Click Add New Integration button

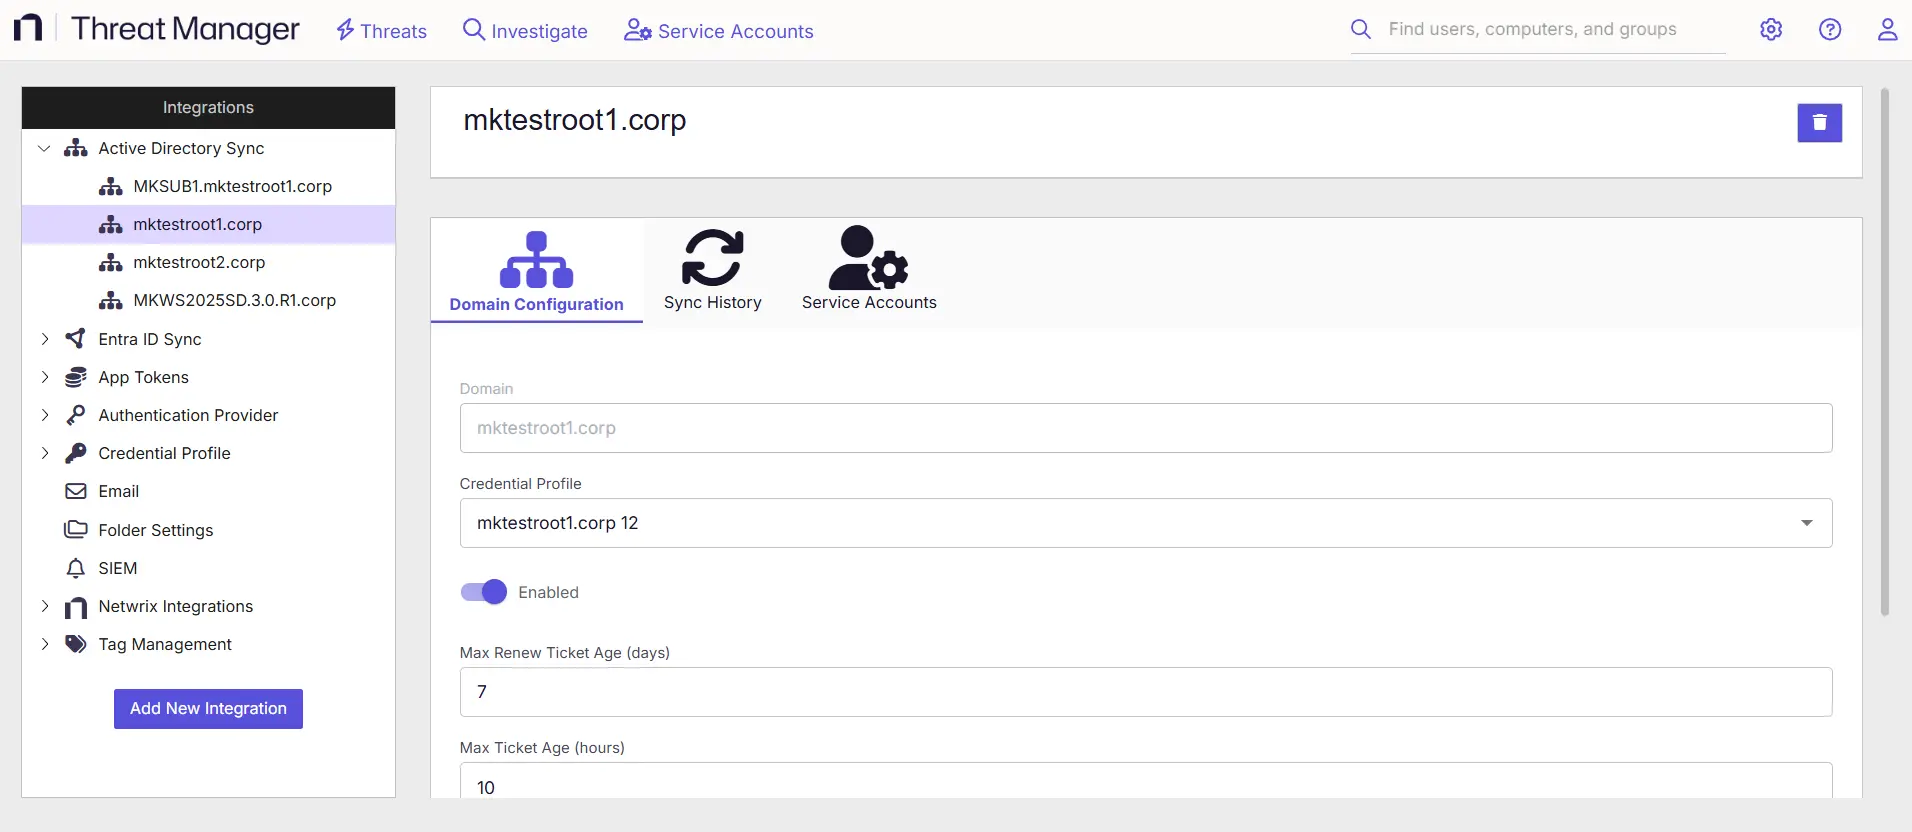[x=208, y=708]
